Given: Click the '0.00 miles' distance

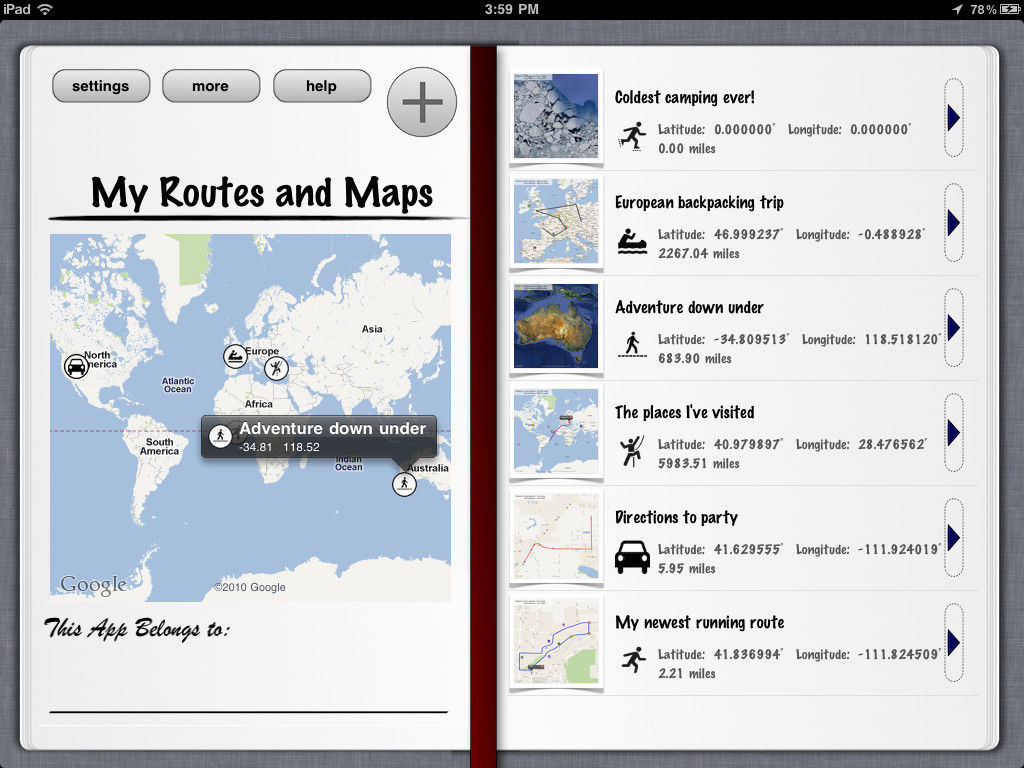Looking at the screenshot, I should pos(686,149).
